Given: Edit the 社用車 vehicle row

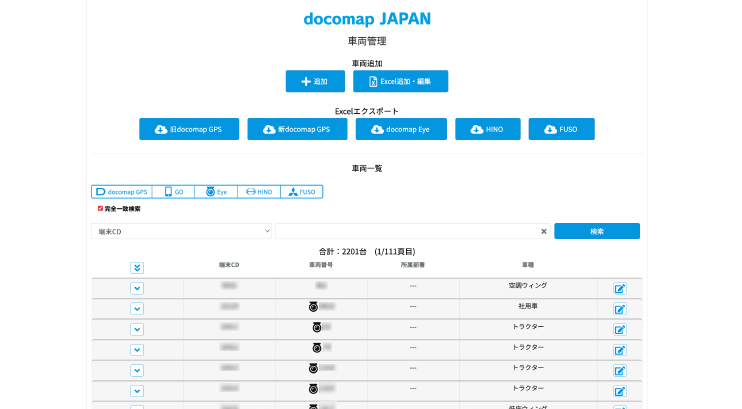Looking at the screenshot, I should [x=620, y=309].
